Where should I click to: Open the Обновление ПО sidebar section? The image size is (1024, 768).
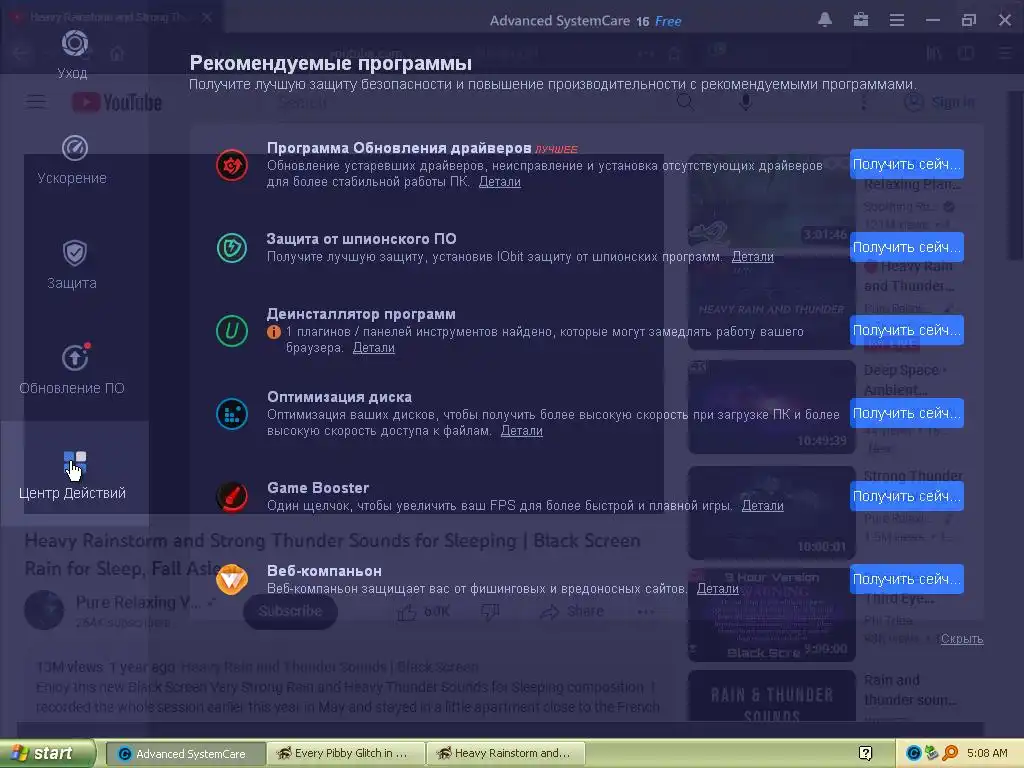pyautogui.click(x=74, y=370)
